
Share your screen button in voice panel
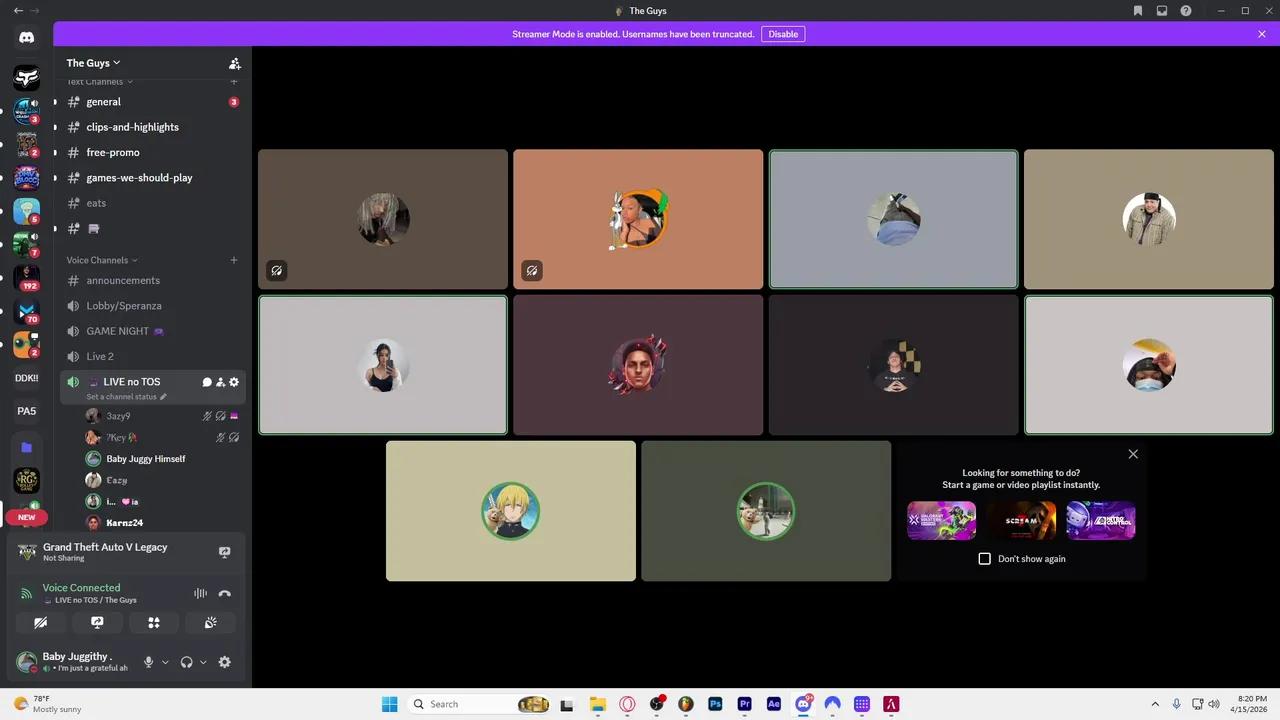(x=97, y=622)
